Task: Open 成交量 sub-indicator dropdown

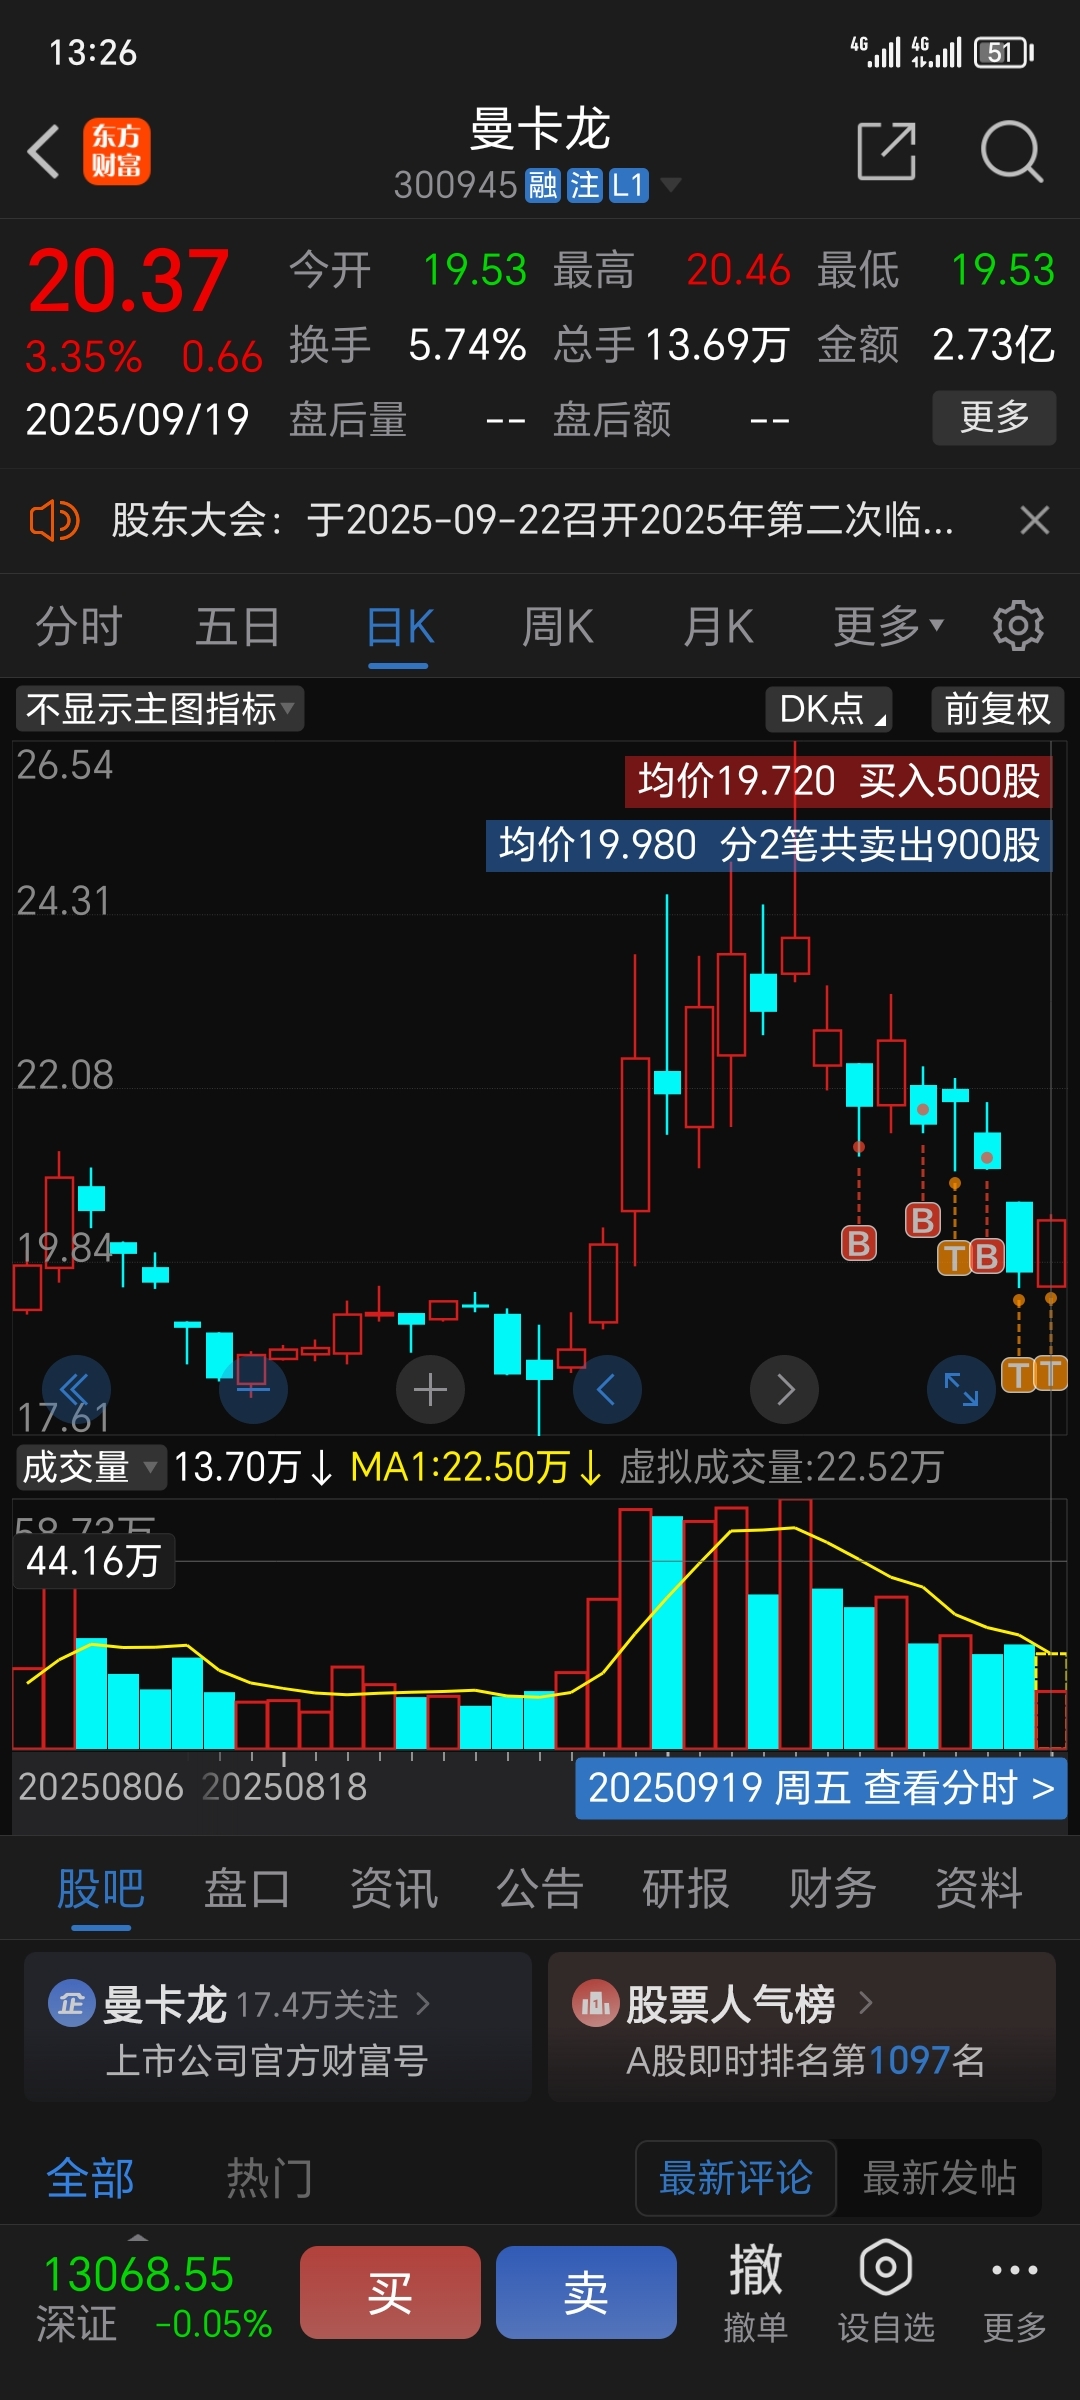Action: coord(90,1467)
